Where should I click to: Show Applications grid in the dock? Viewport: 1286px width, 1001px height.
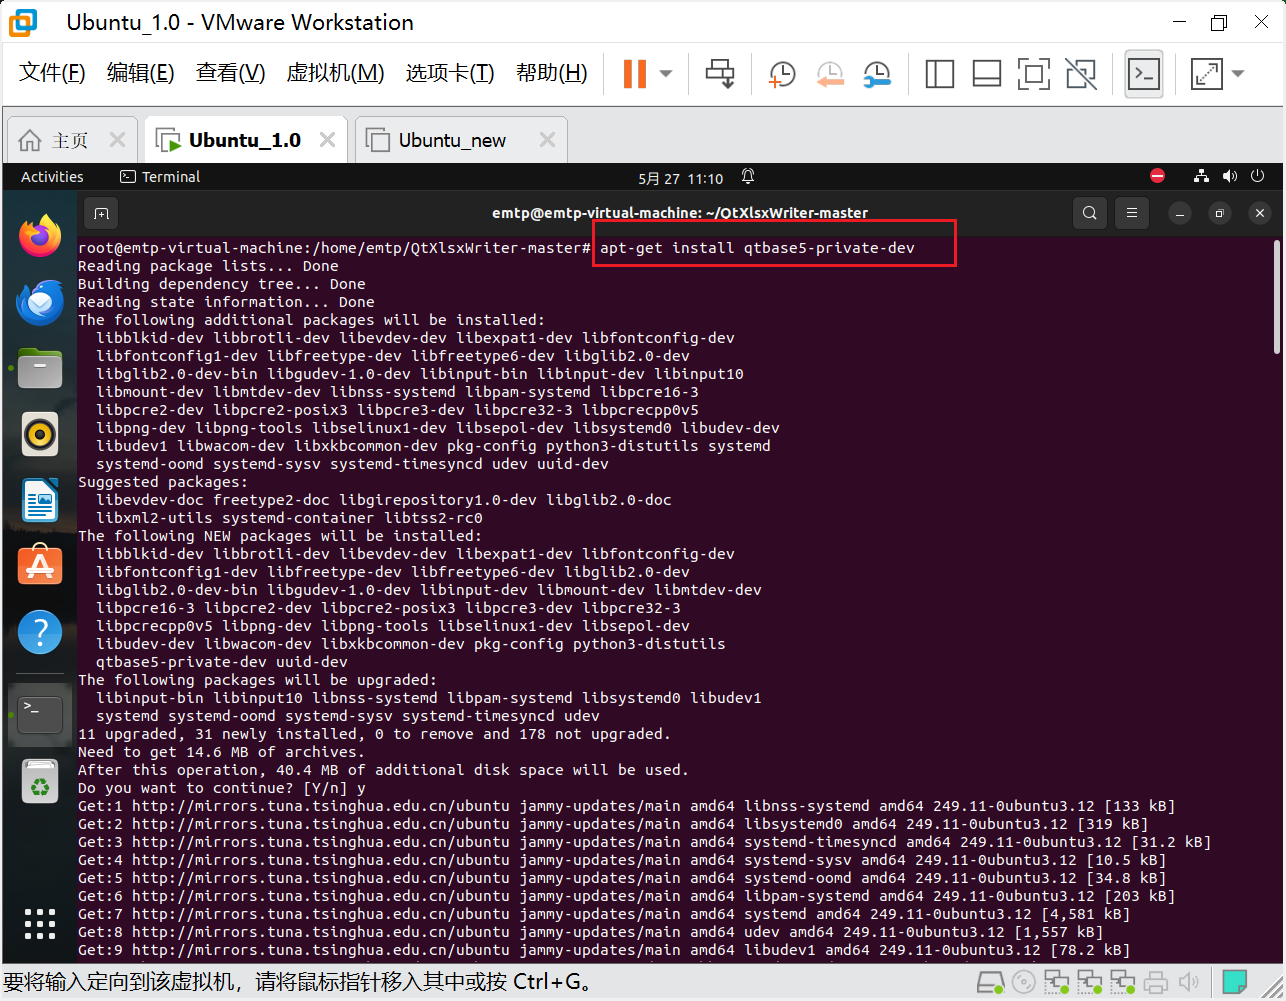pos(40,923)
